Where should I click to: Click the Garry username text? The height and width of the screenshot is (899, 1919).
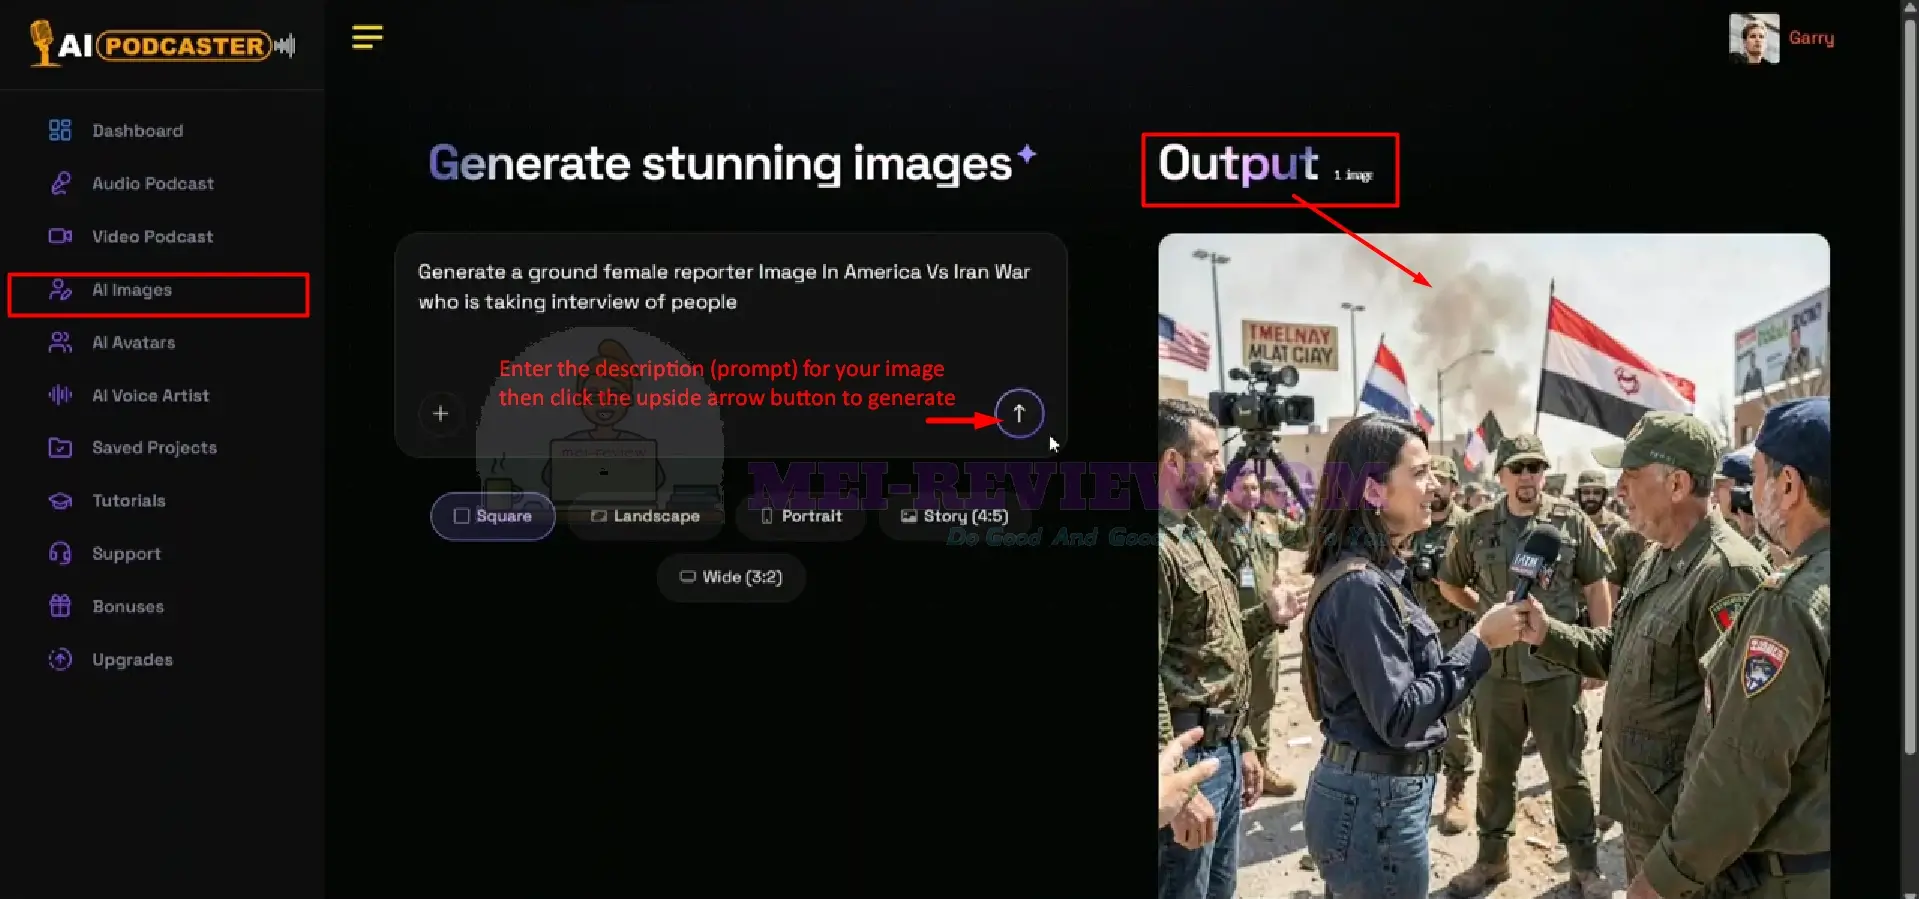point(1811,38)
